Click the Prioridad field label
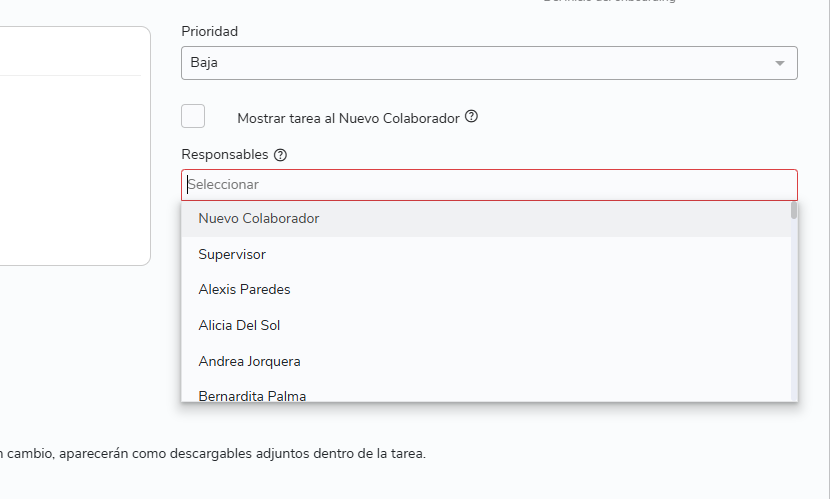This screenshot has height=499, width=830. (x=209, y=31)
